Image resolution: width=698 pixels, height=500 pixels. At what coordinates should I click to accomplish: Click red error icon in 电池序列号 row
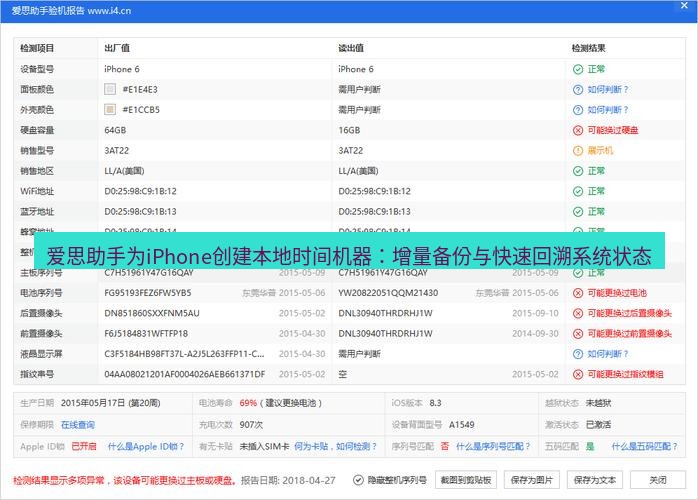click(x=578, y=293)
